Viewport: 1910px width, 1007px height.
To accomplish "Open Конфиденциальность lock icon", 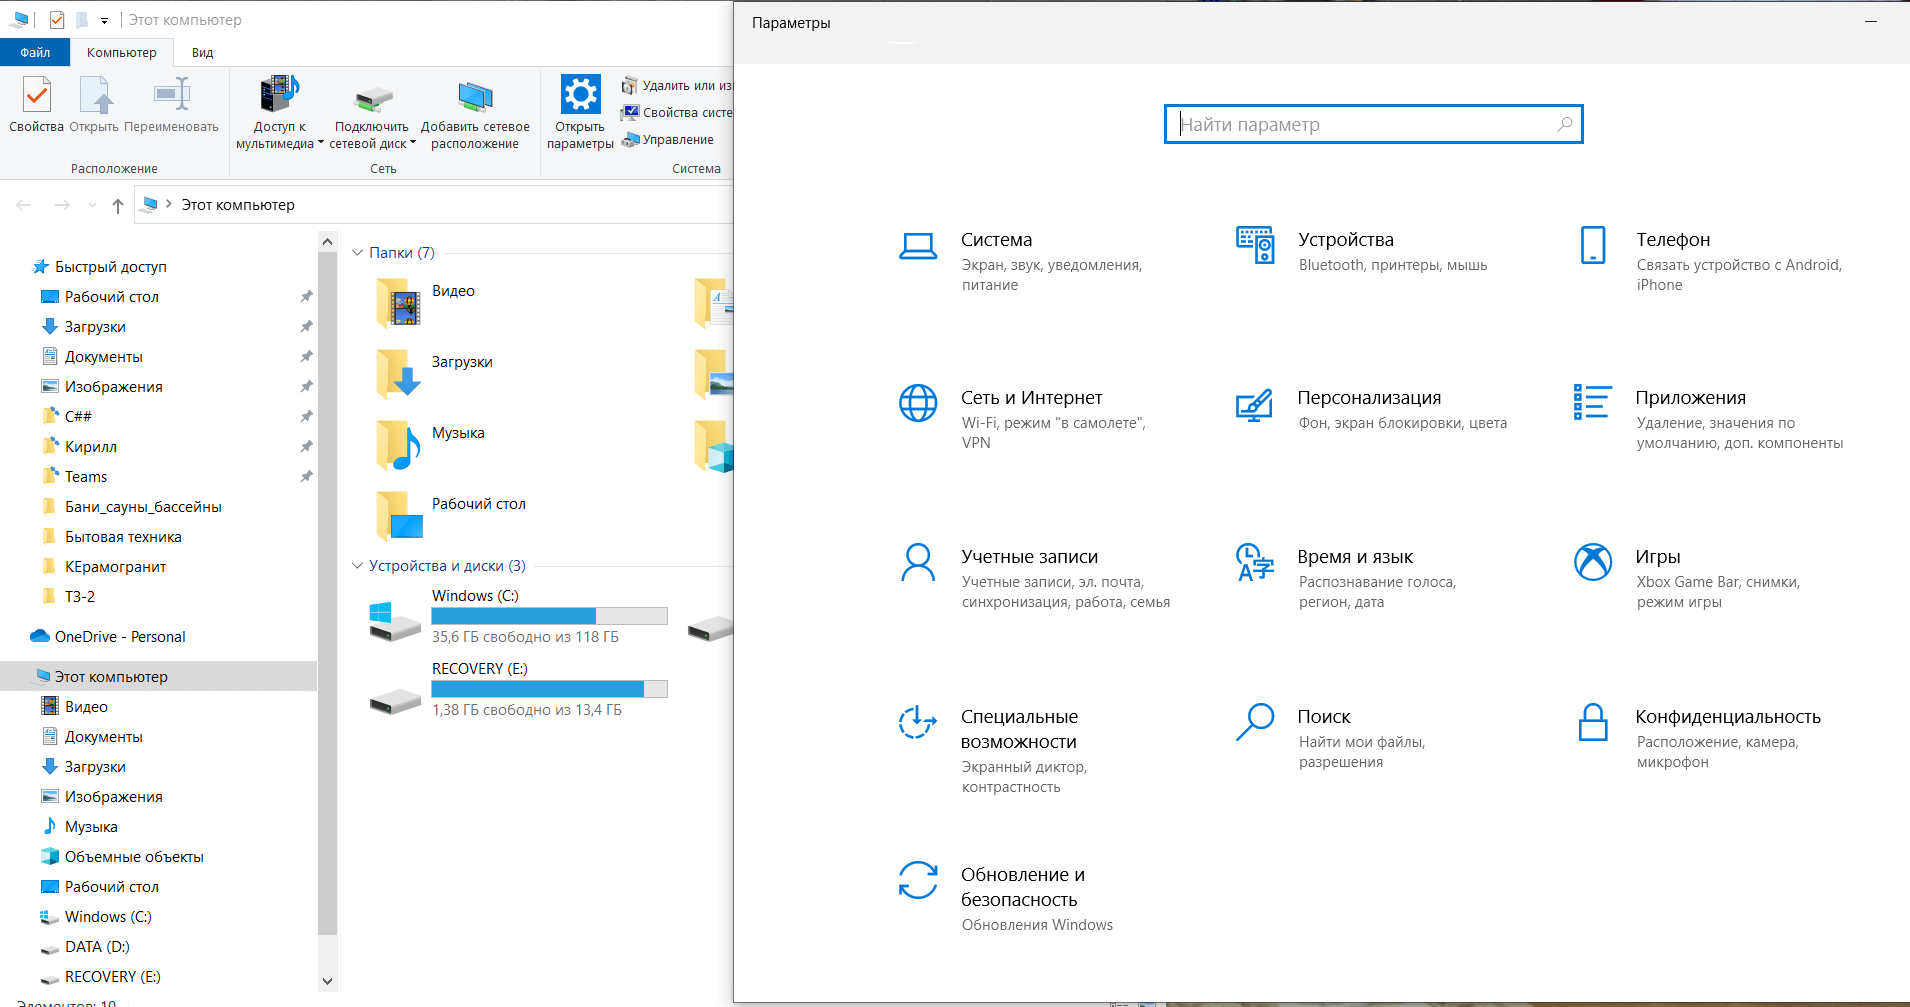I will [1592, 722].
